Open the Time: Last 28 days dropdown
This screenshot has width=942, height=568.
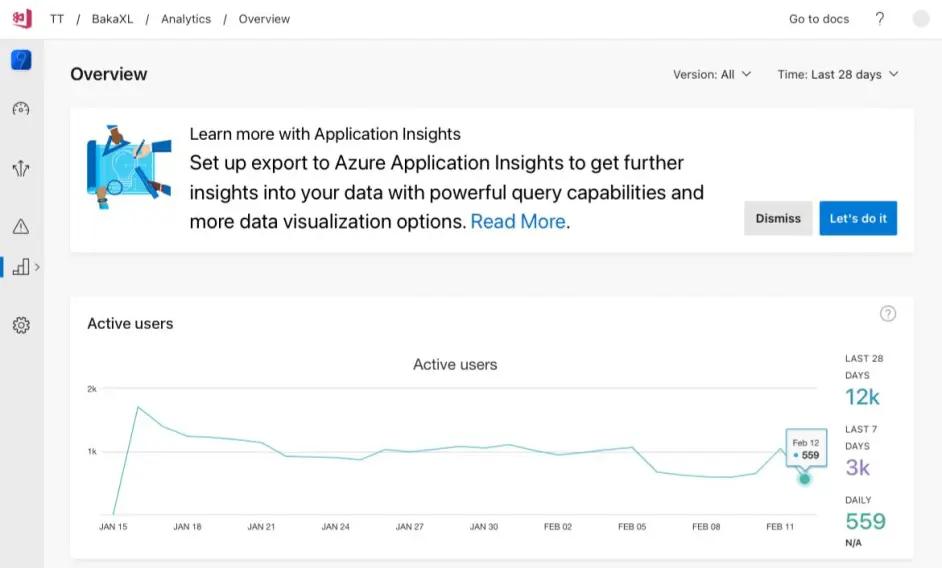[x=838, y=74]
